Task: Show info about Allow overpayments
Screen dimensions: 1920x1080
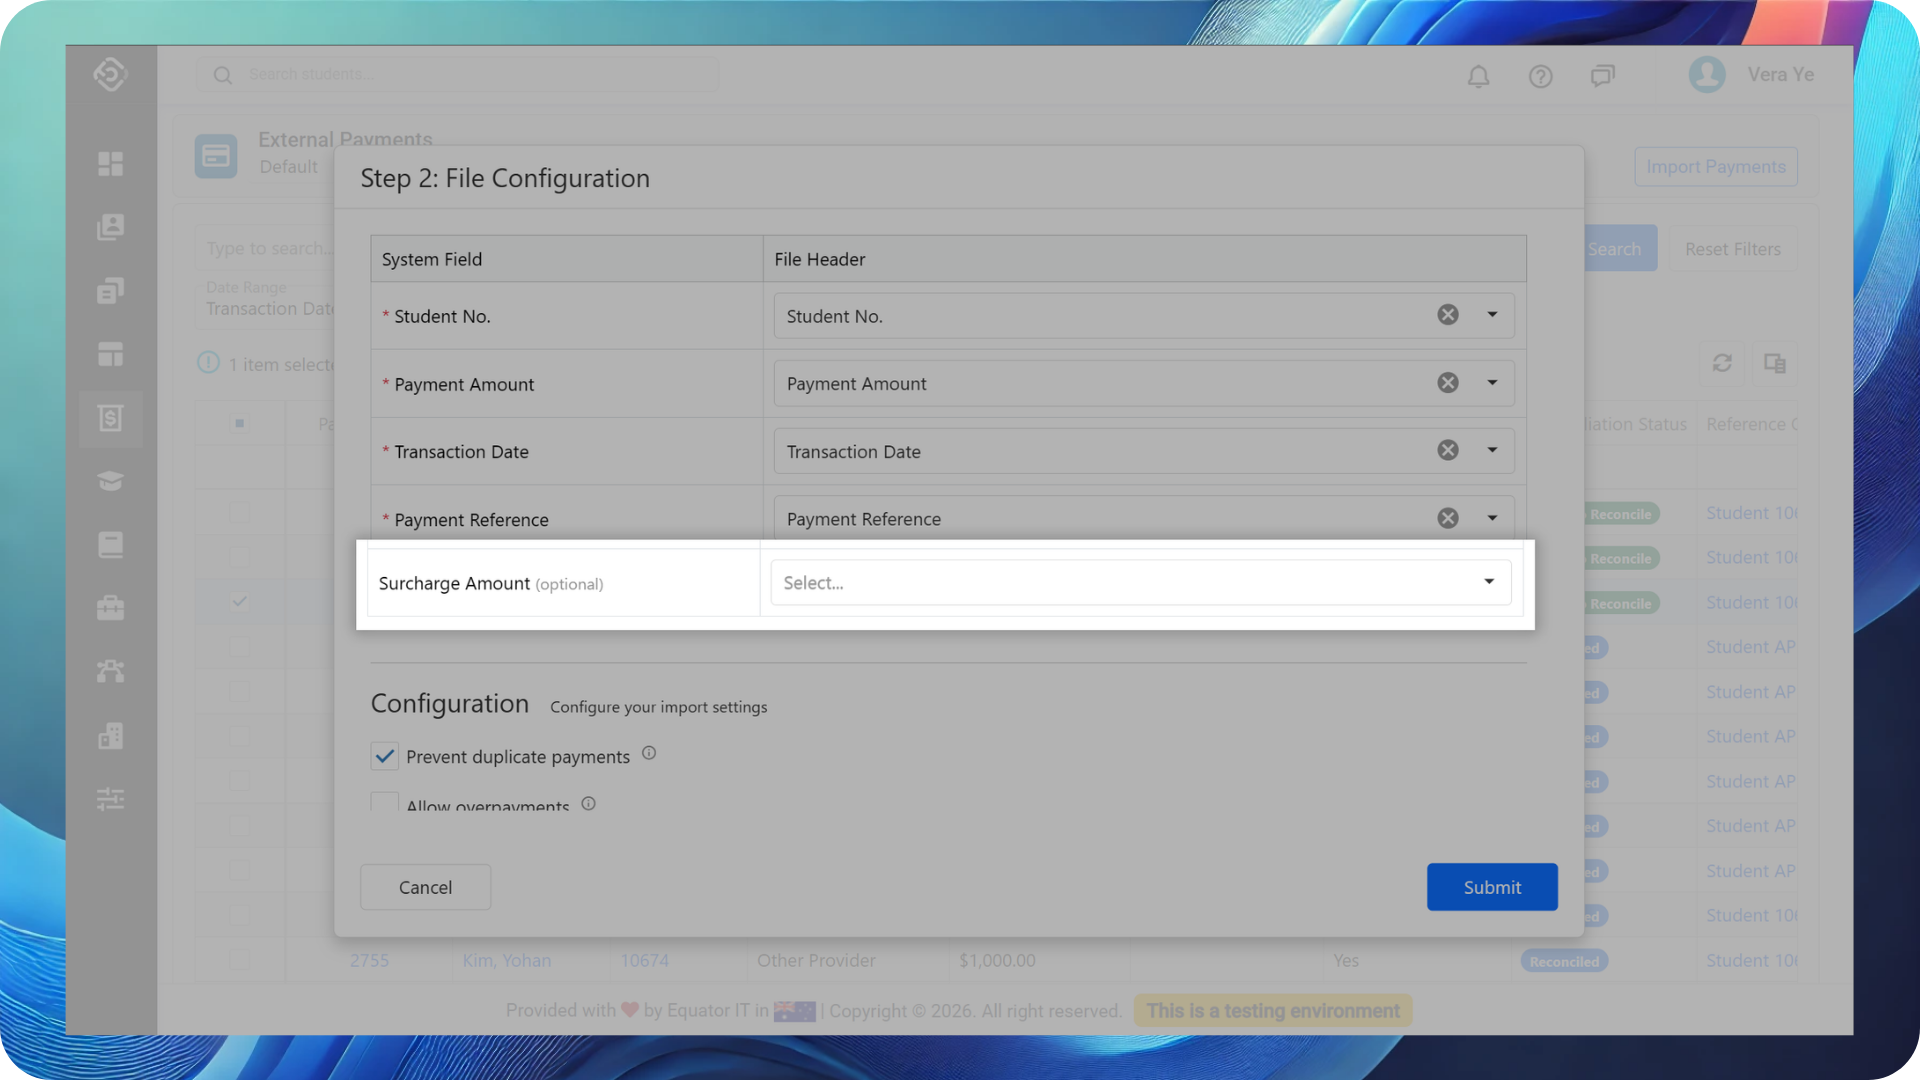Action: (589, 803)
